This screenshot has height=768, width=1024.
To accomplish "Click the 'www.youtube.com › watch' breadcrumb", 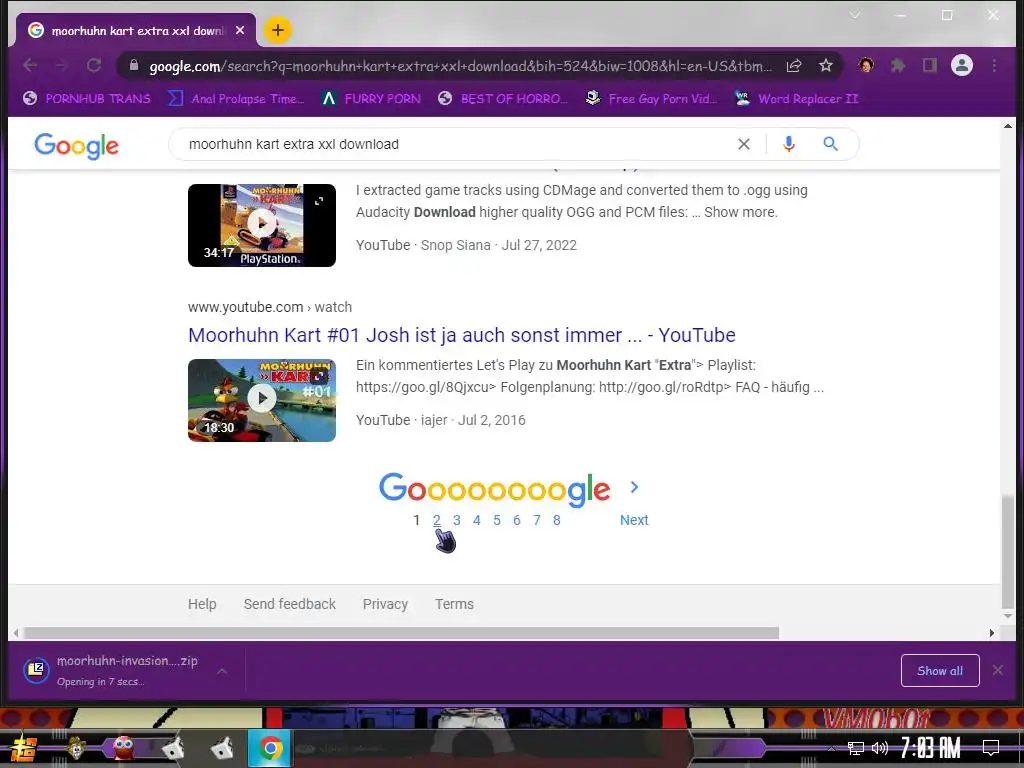I will pos(270,307).
